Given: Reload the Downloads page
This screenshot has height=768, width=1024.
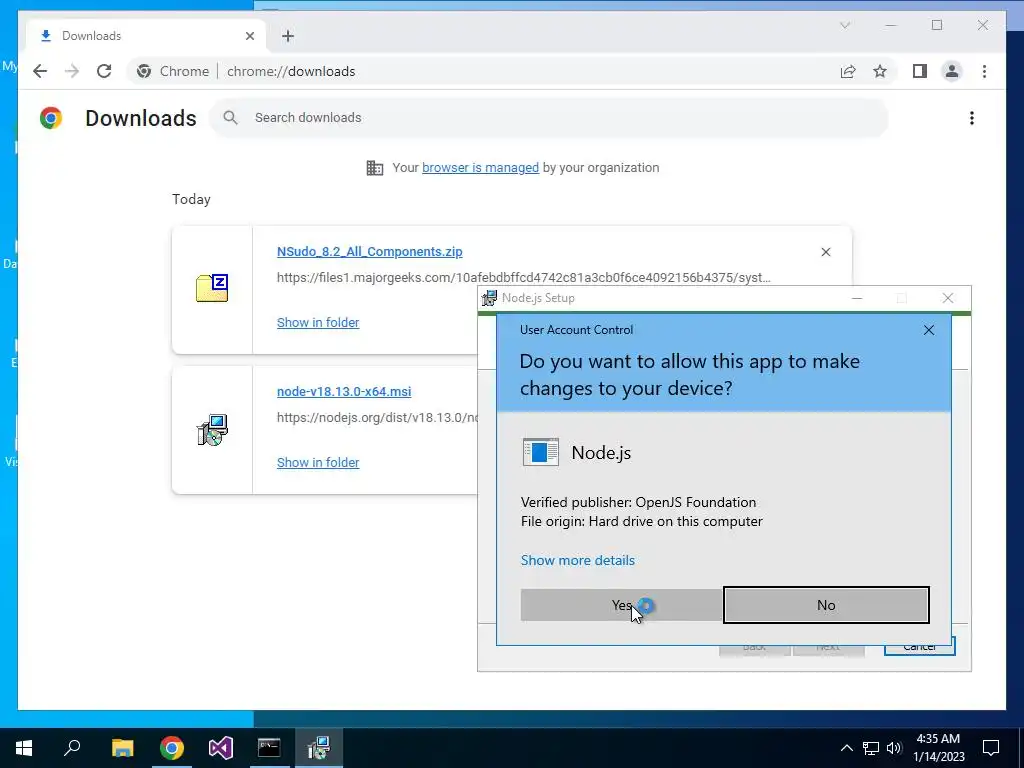Looking at the screenshot, I should [104, 71].
